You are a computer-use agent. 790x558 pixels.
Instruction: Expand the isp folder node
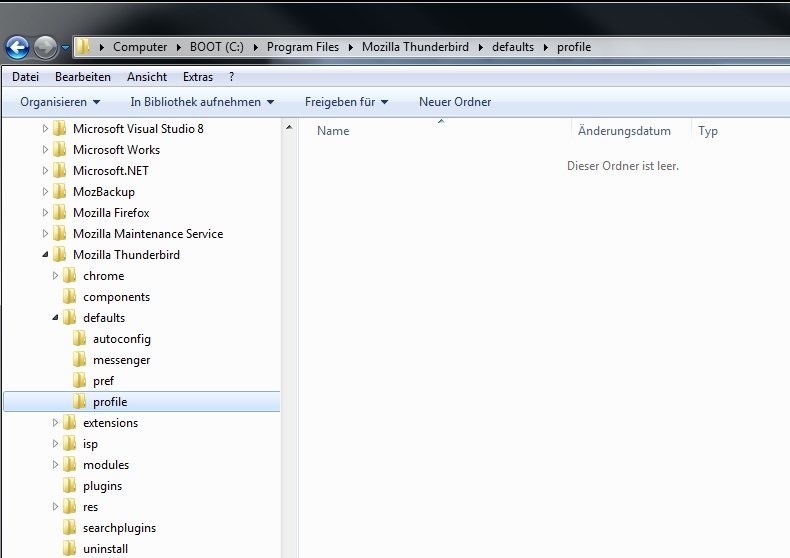click(55, 444)
